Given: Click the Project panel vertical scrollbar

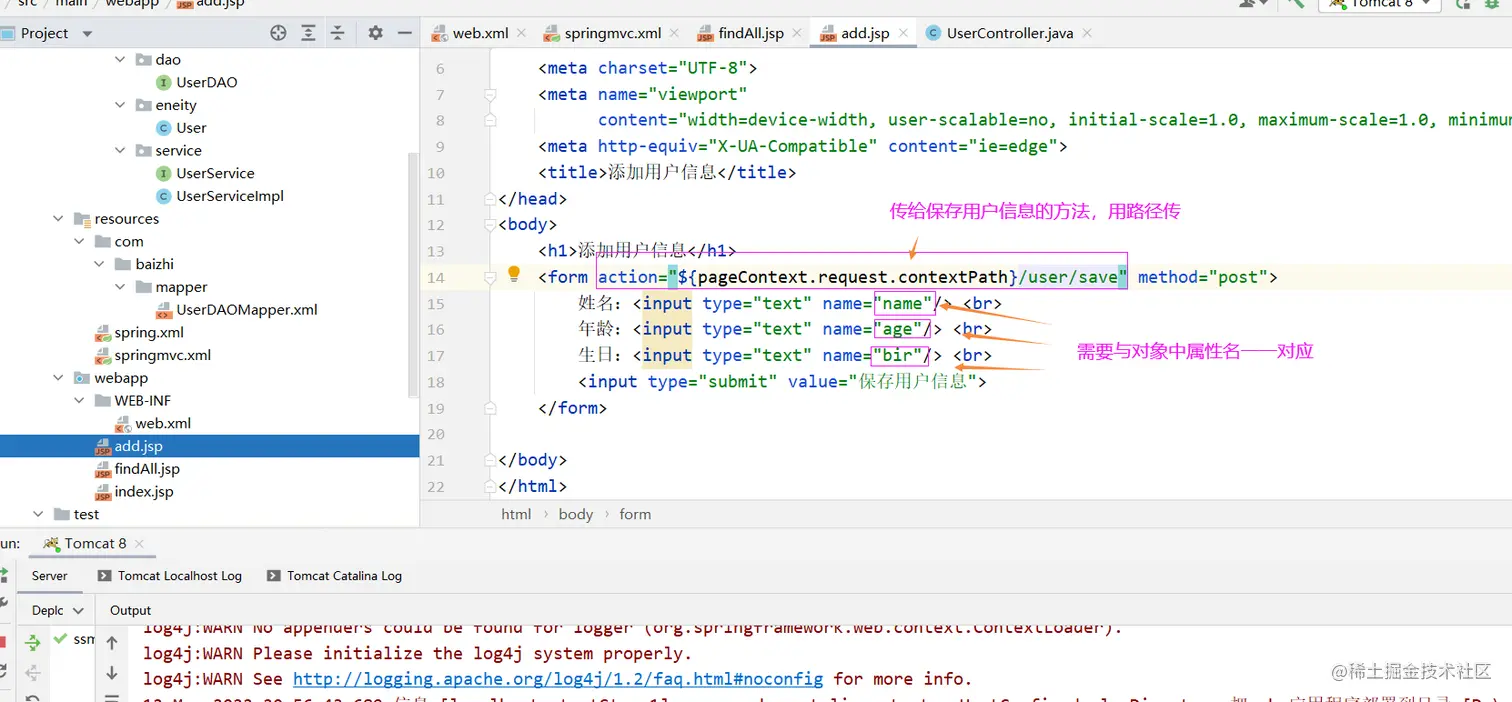Looking at the screenshot, I should point(414,275).
